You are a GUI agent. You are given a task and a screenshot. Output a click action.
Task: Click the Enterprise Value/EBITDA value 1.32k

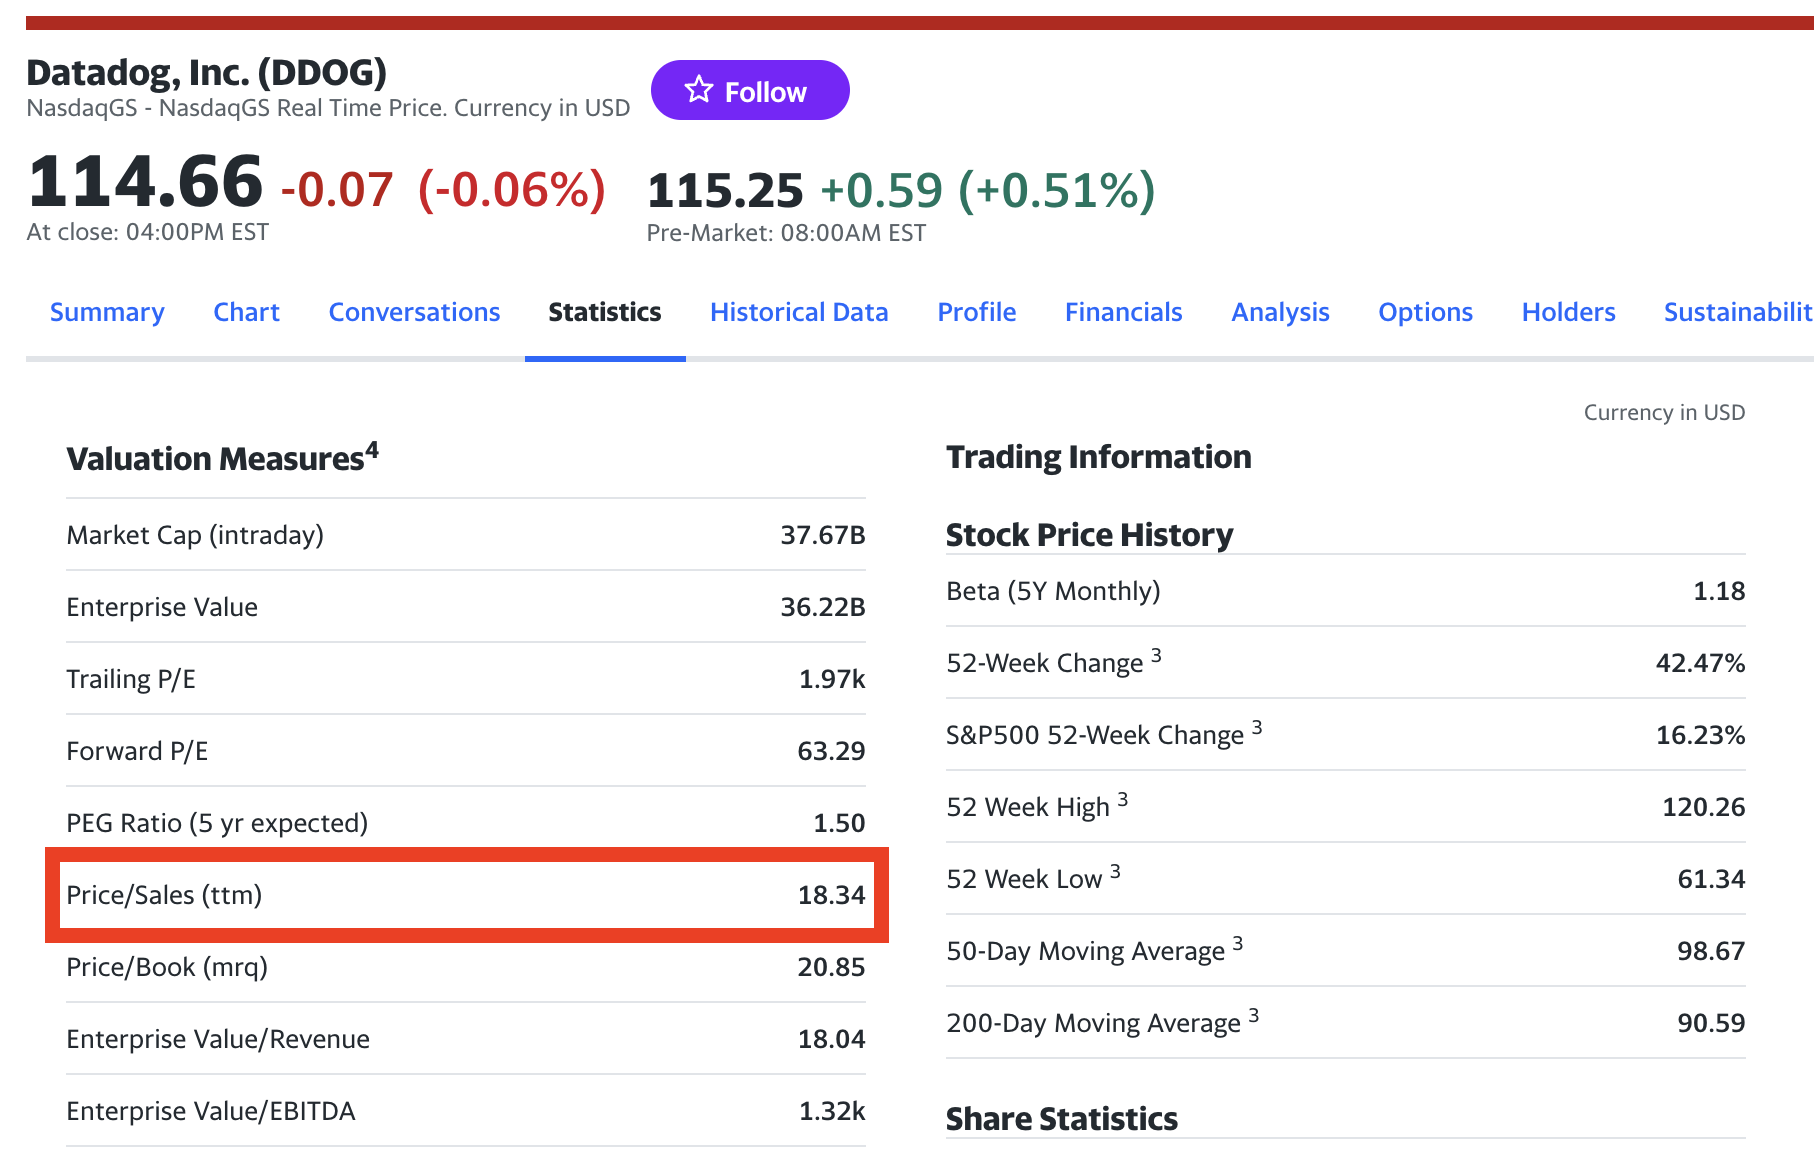pyautogui.click(x=832, y=1111)
